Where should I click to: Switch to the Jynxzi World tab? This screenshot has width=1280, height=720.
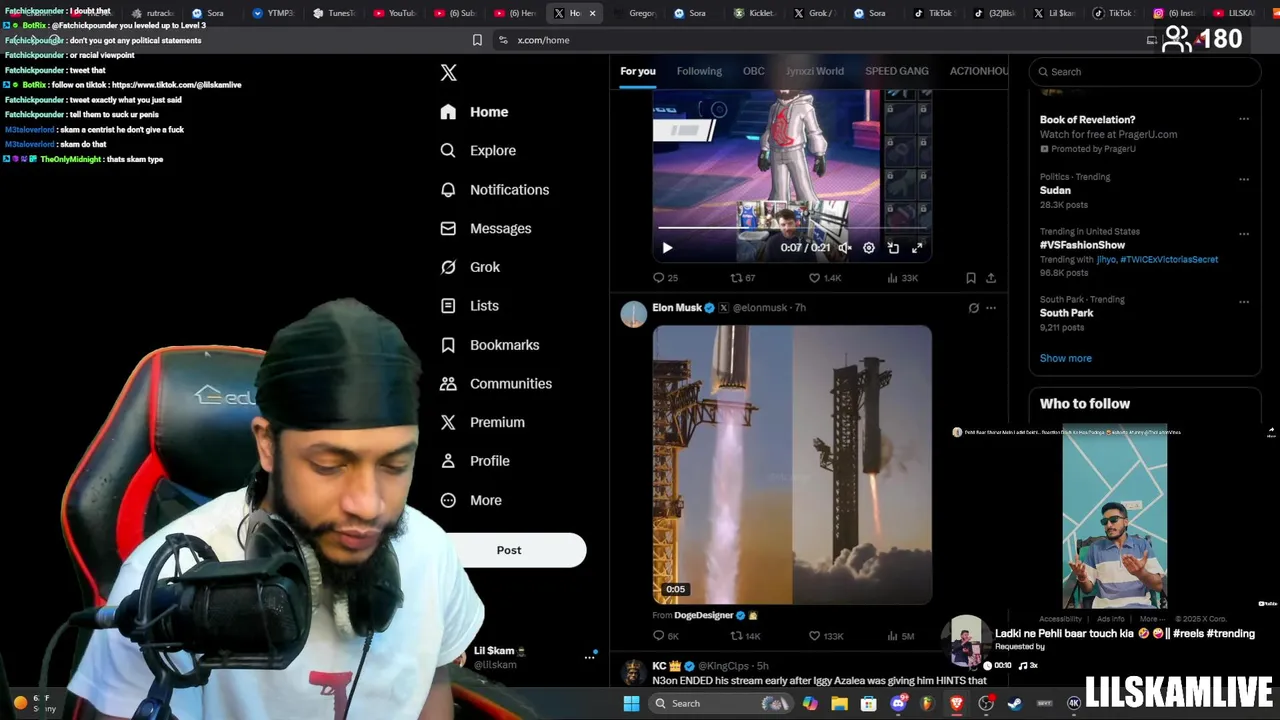coord(815,71)
